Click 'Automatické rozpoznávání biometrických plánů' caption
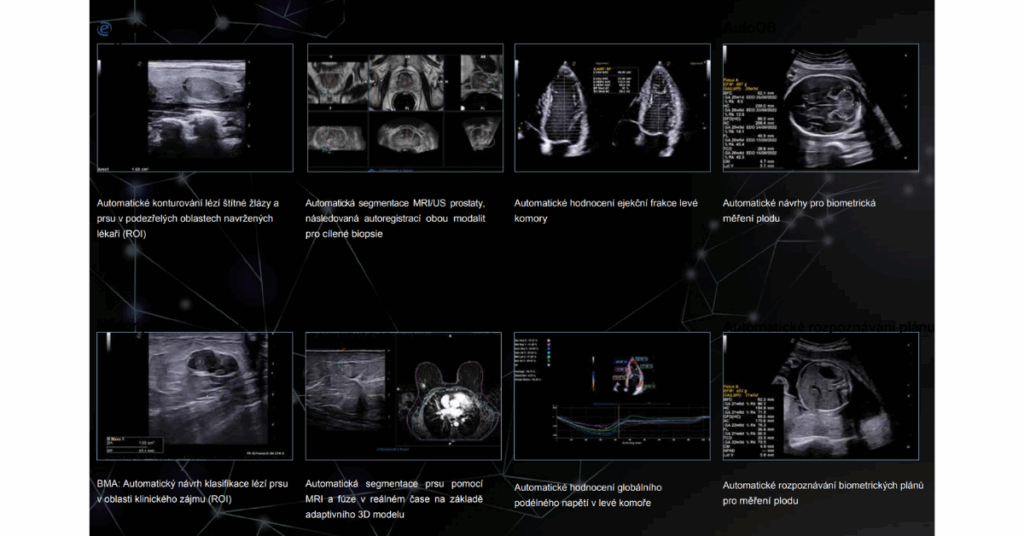The image size is (1024, 536). coord(822,492)
